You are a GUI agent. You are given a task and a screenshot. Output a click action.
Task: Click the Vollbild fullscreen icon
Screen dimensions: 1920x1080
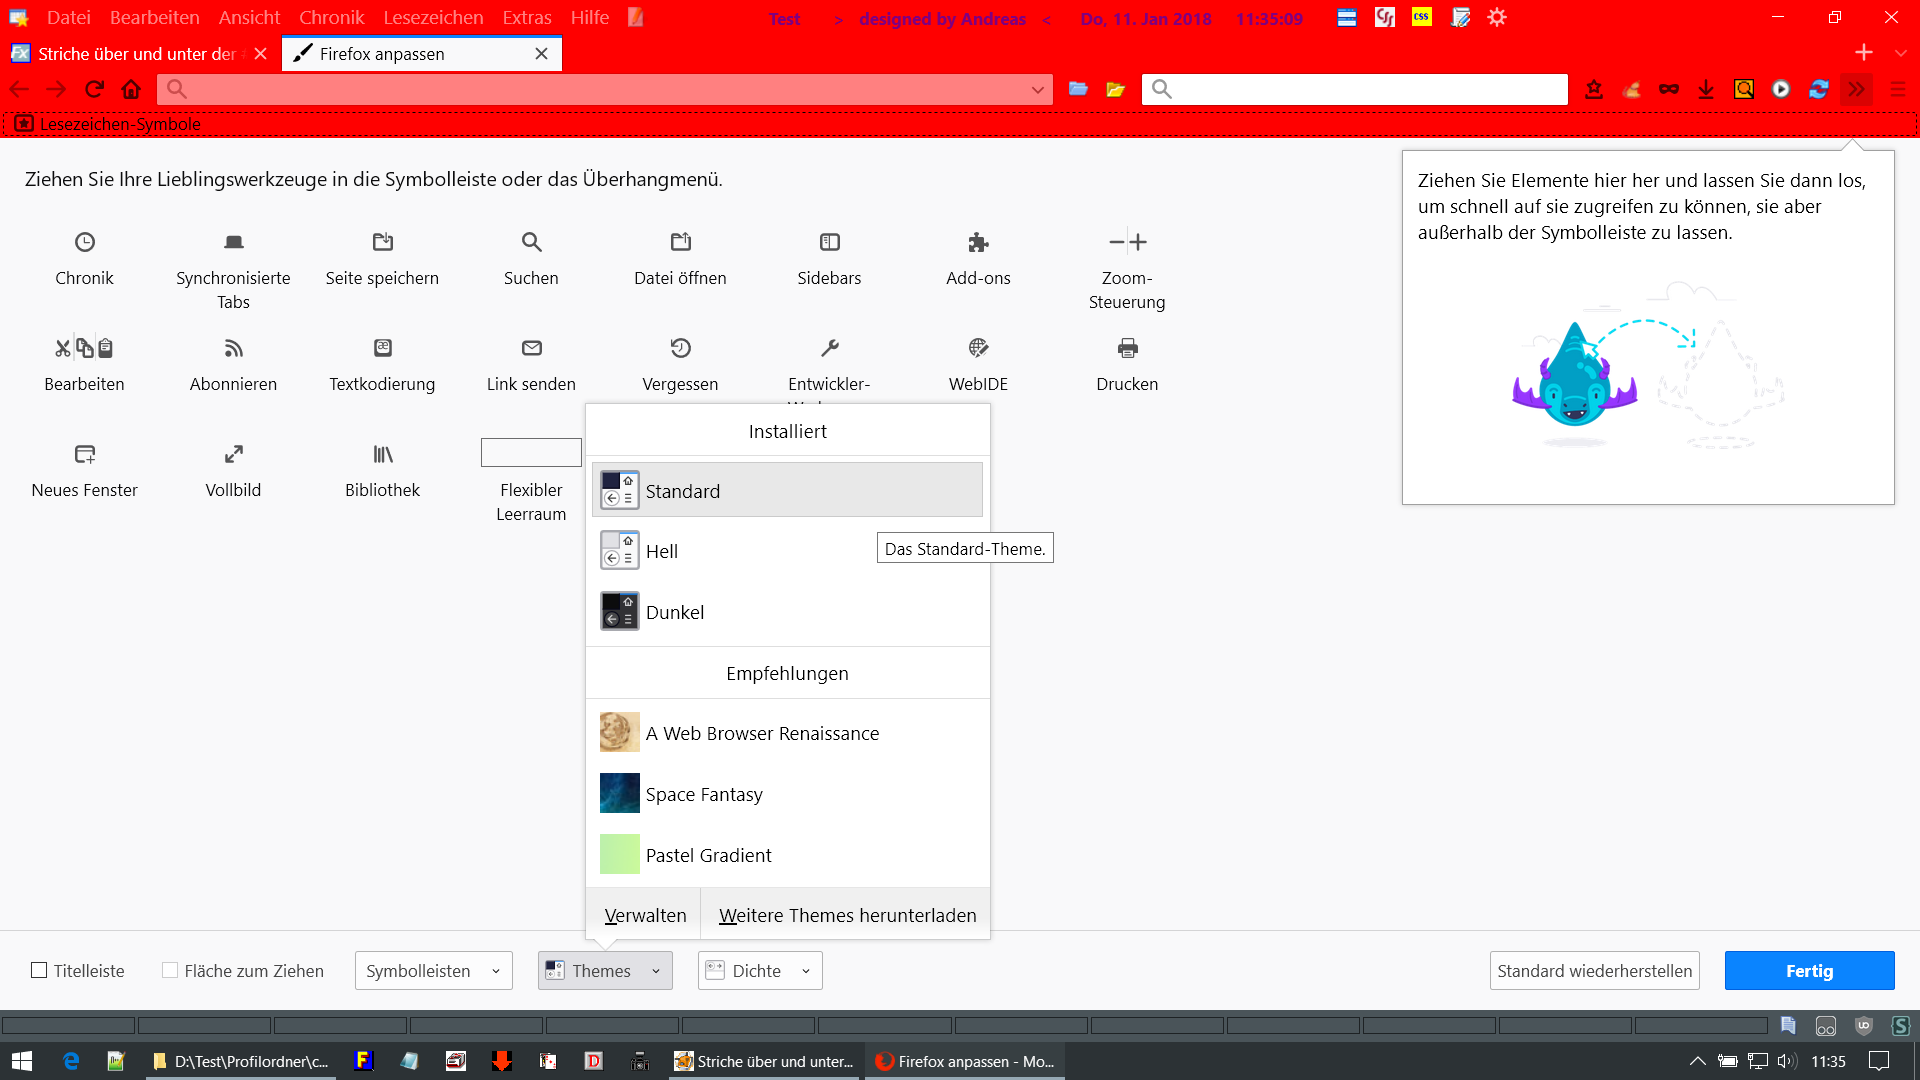tap(233, 454)
